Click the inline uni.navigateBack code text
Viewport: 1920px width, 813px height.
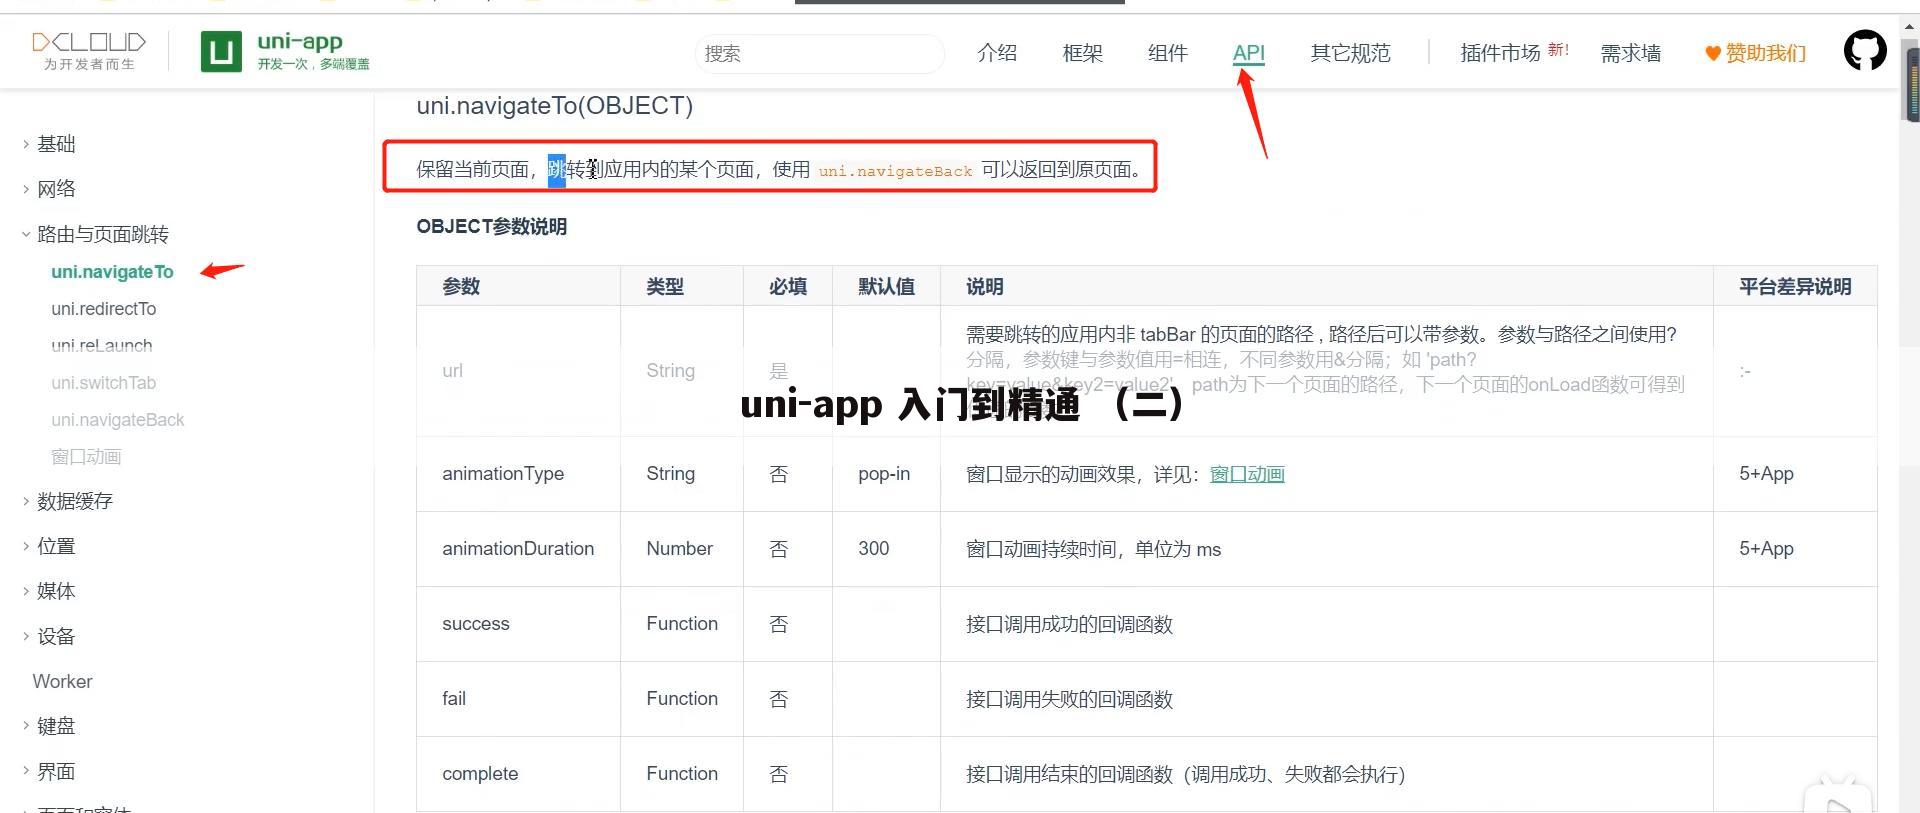pyautogui.click(x=895, y=171)
